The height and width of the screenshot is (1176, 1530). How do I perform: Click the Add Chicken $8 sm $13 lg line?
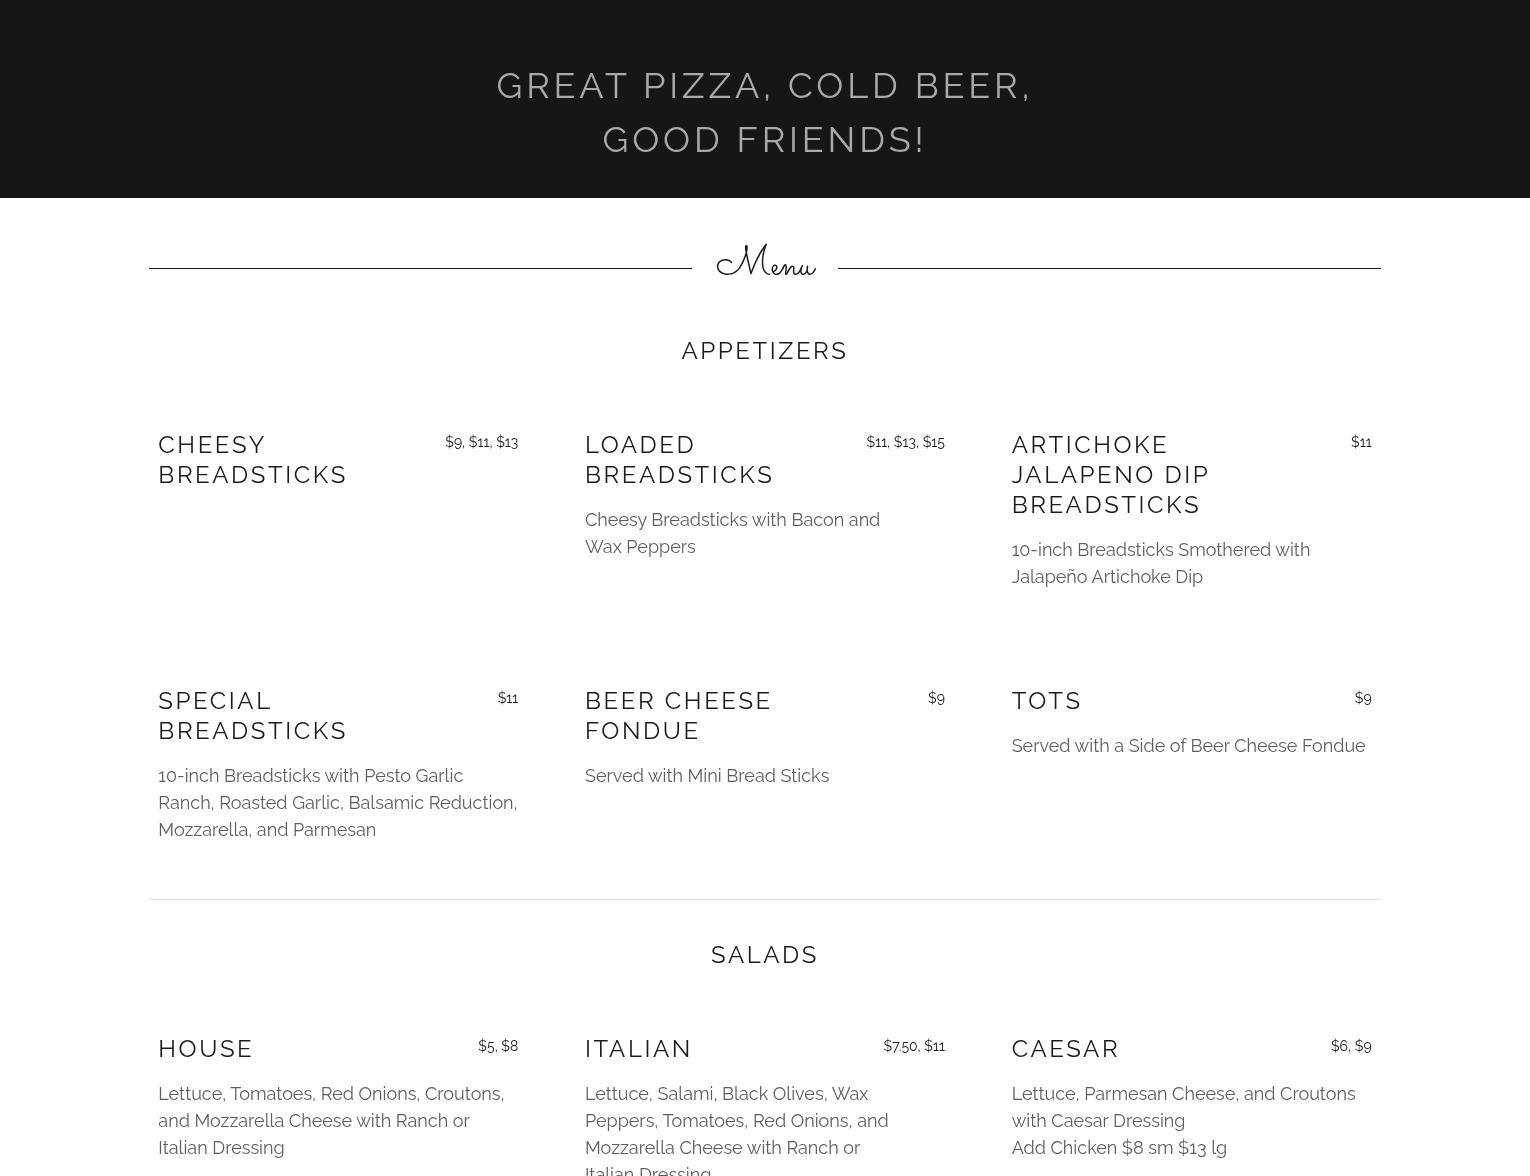[x=1119, y=1148]
